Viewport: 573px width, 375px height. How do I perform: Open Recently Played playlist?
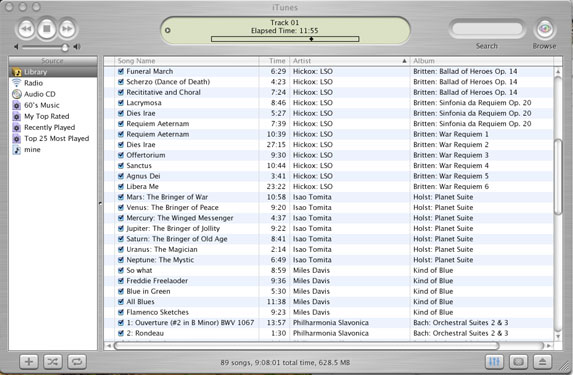point(53,127)
